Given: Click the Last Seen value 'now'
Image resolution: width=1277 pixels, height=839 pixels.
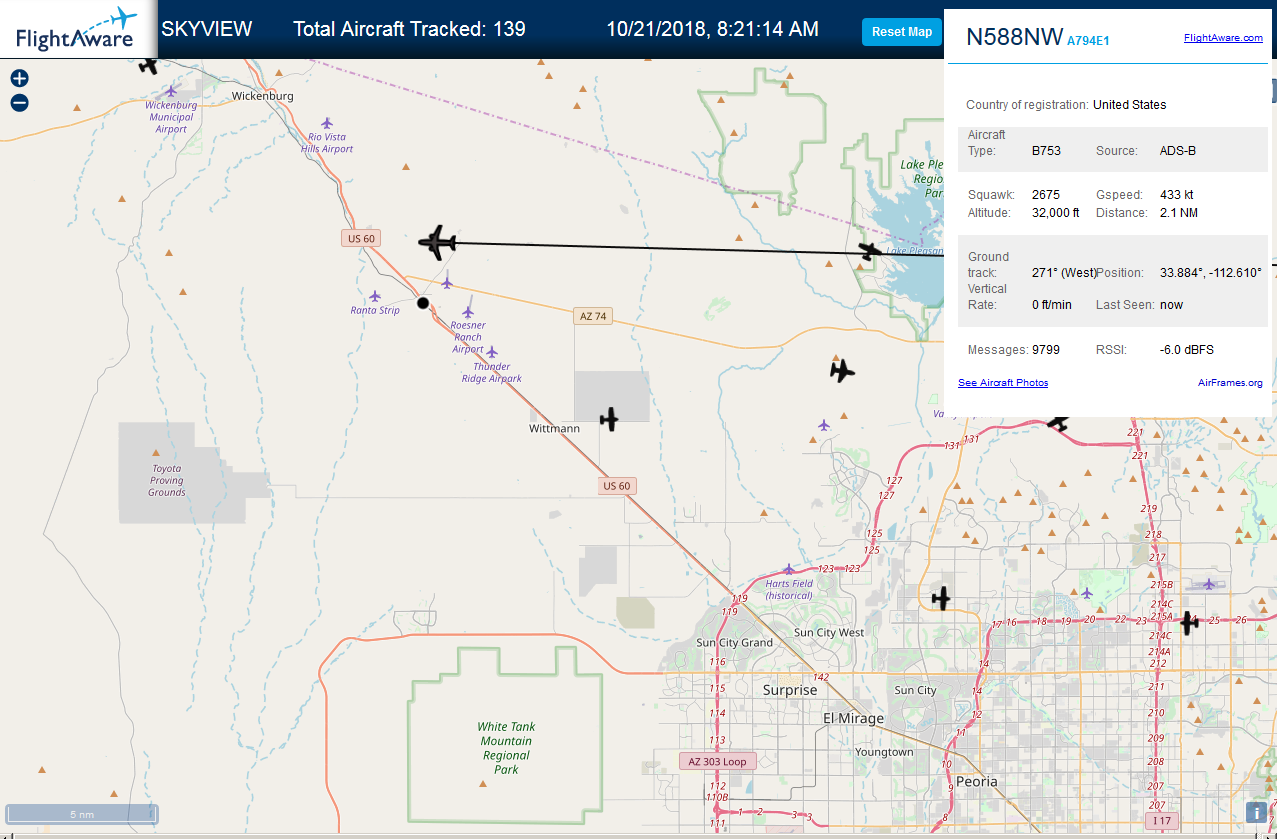Looking at the screenshot, I should tap(1171, 305).
